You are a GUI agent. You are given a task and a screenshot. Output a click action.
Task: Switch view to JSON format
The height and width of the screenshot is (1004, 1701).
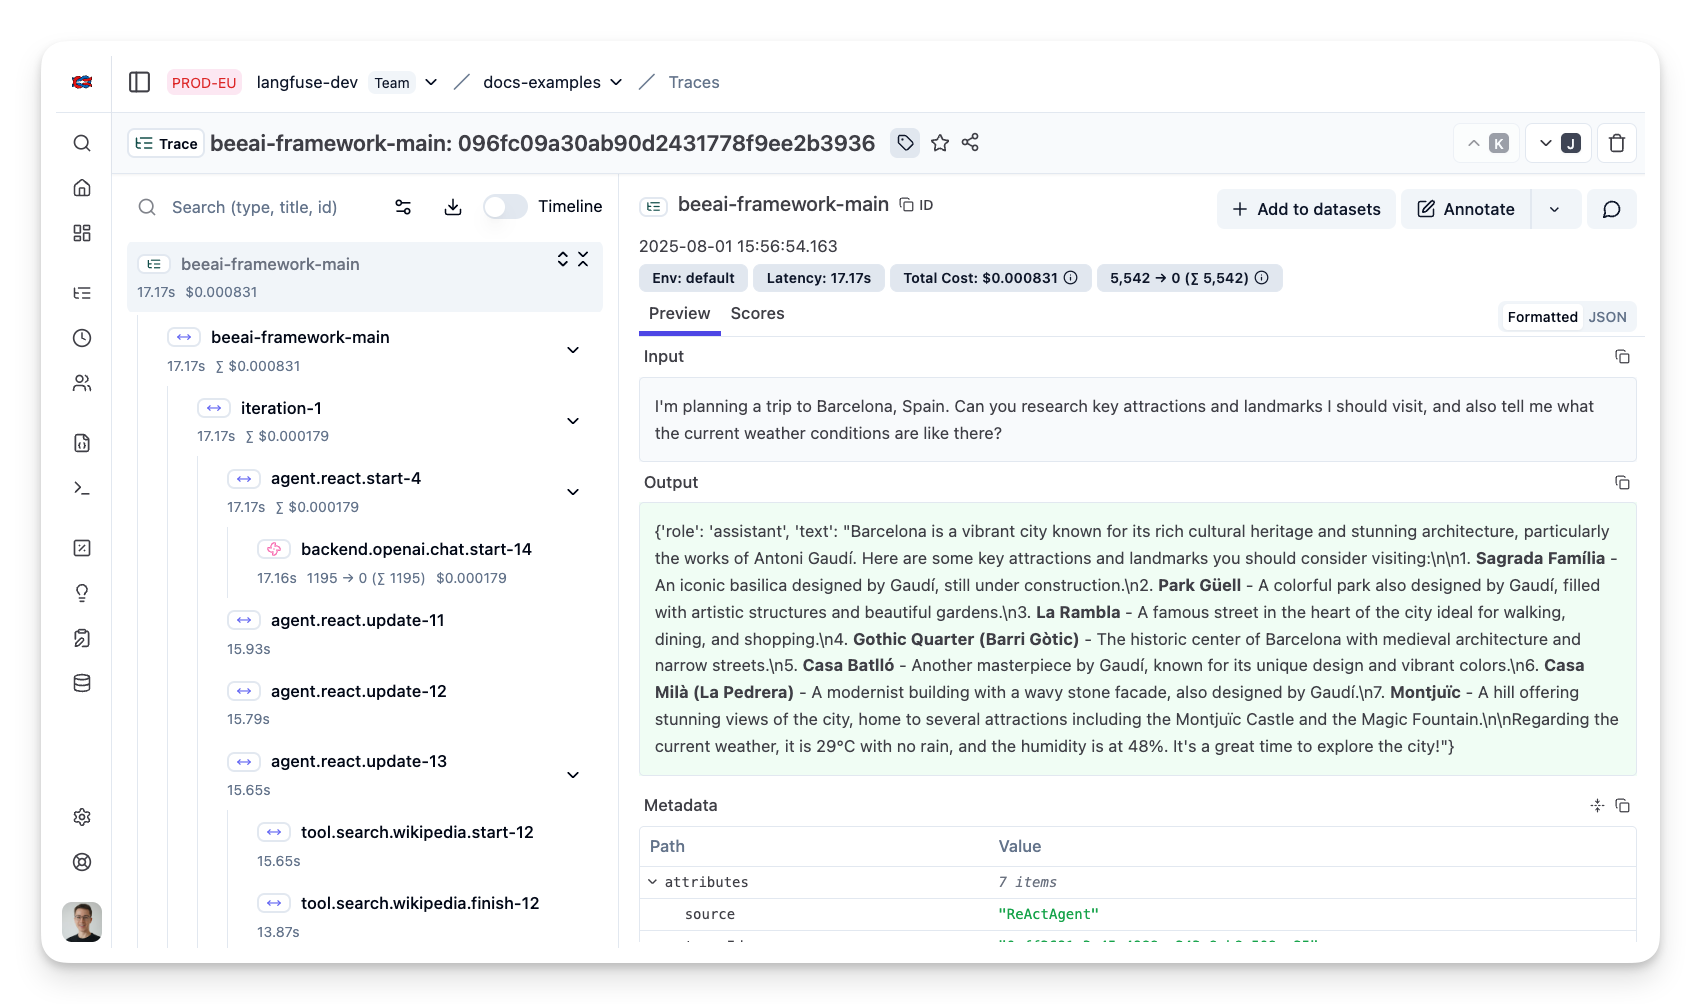1607,317
